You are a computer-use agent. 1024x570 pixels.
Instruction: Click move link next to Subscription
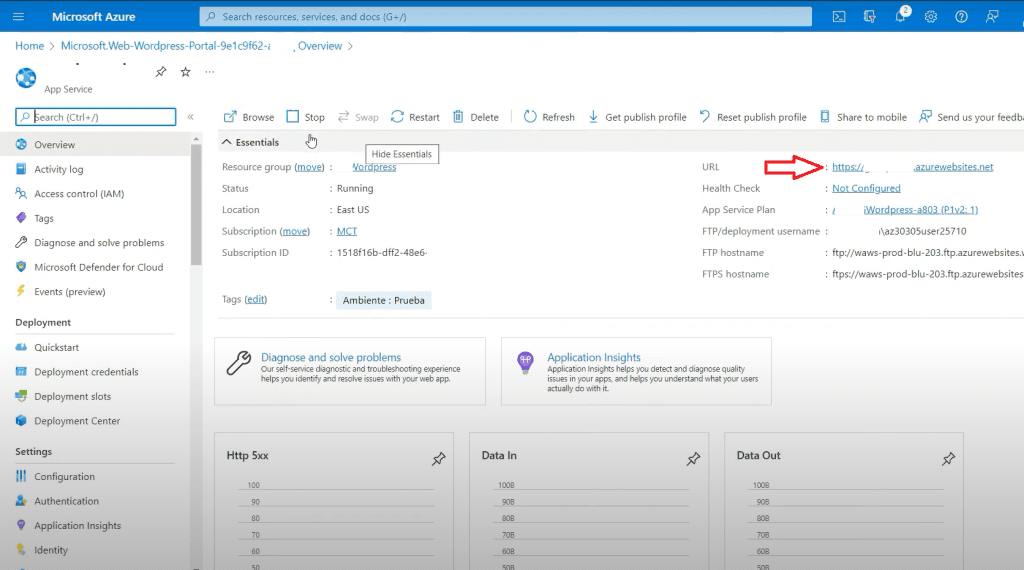pyautogui.click(x=295, y=231)
